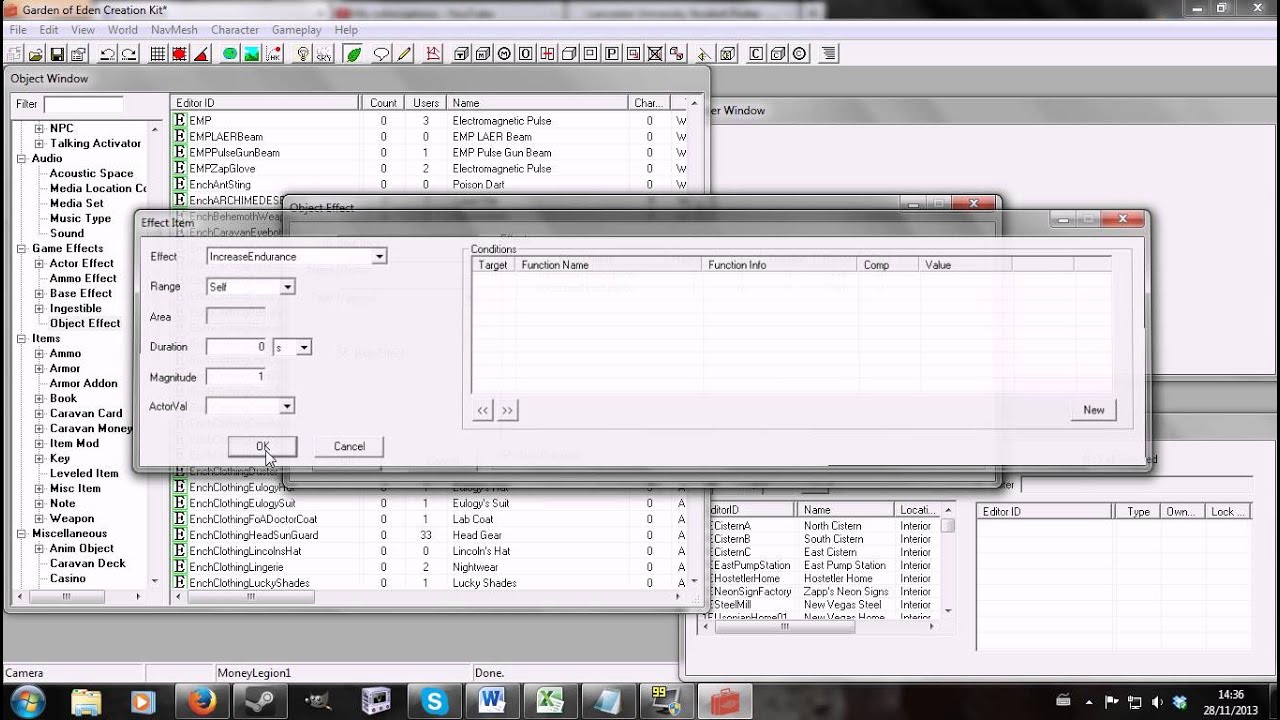Collapse the Game Effects tree node
Image resolution: width=1280 pixels, height=720 pixels.
(x=21, y=248)
